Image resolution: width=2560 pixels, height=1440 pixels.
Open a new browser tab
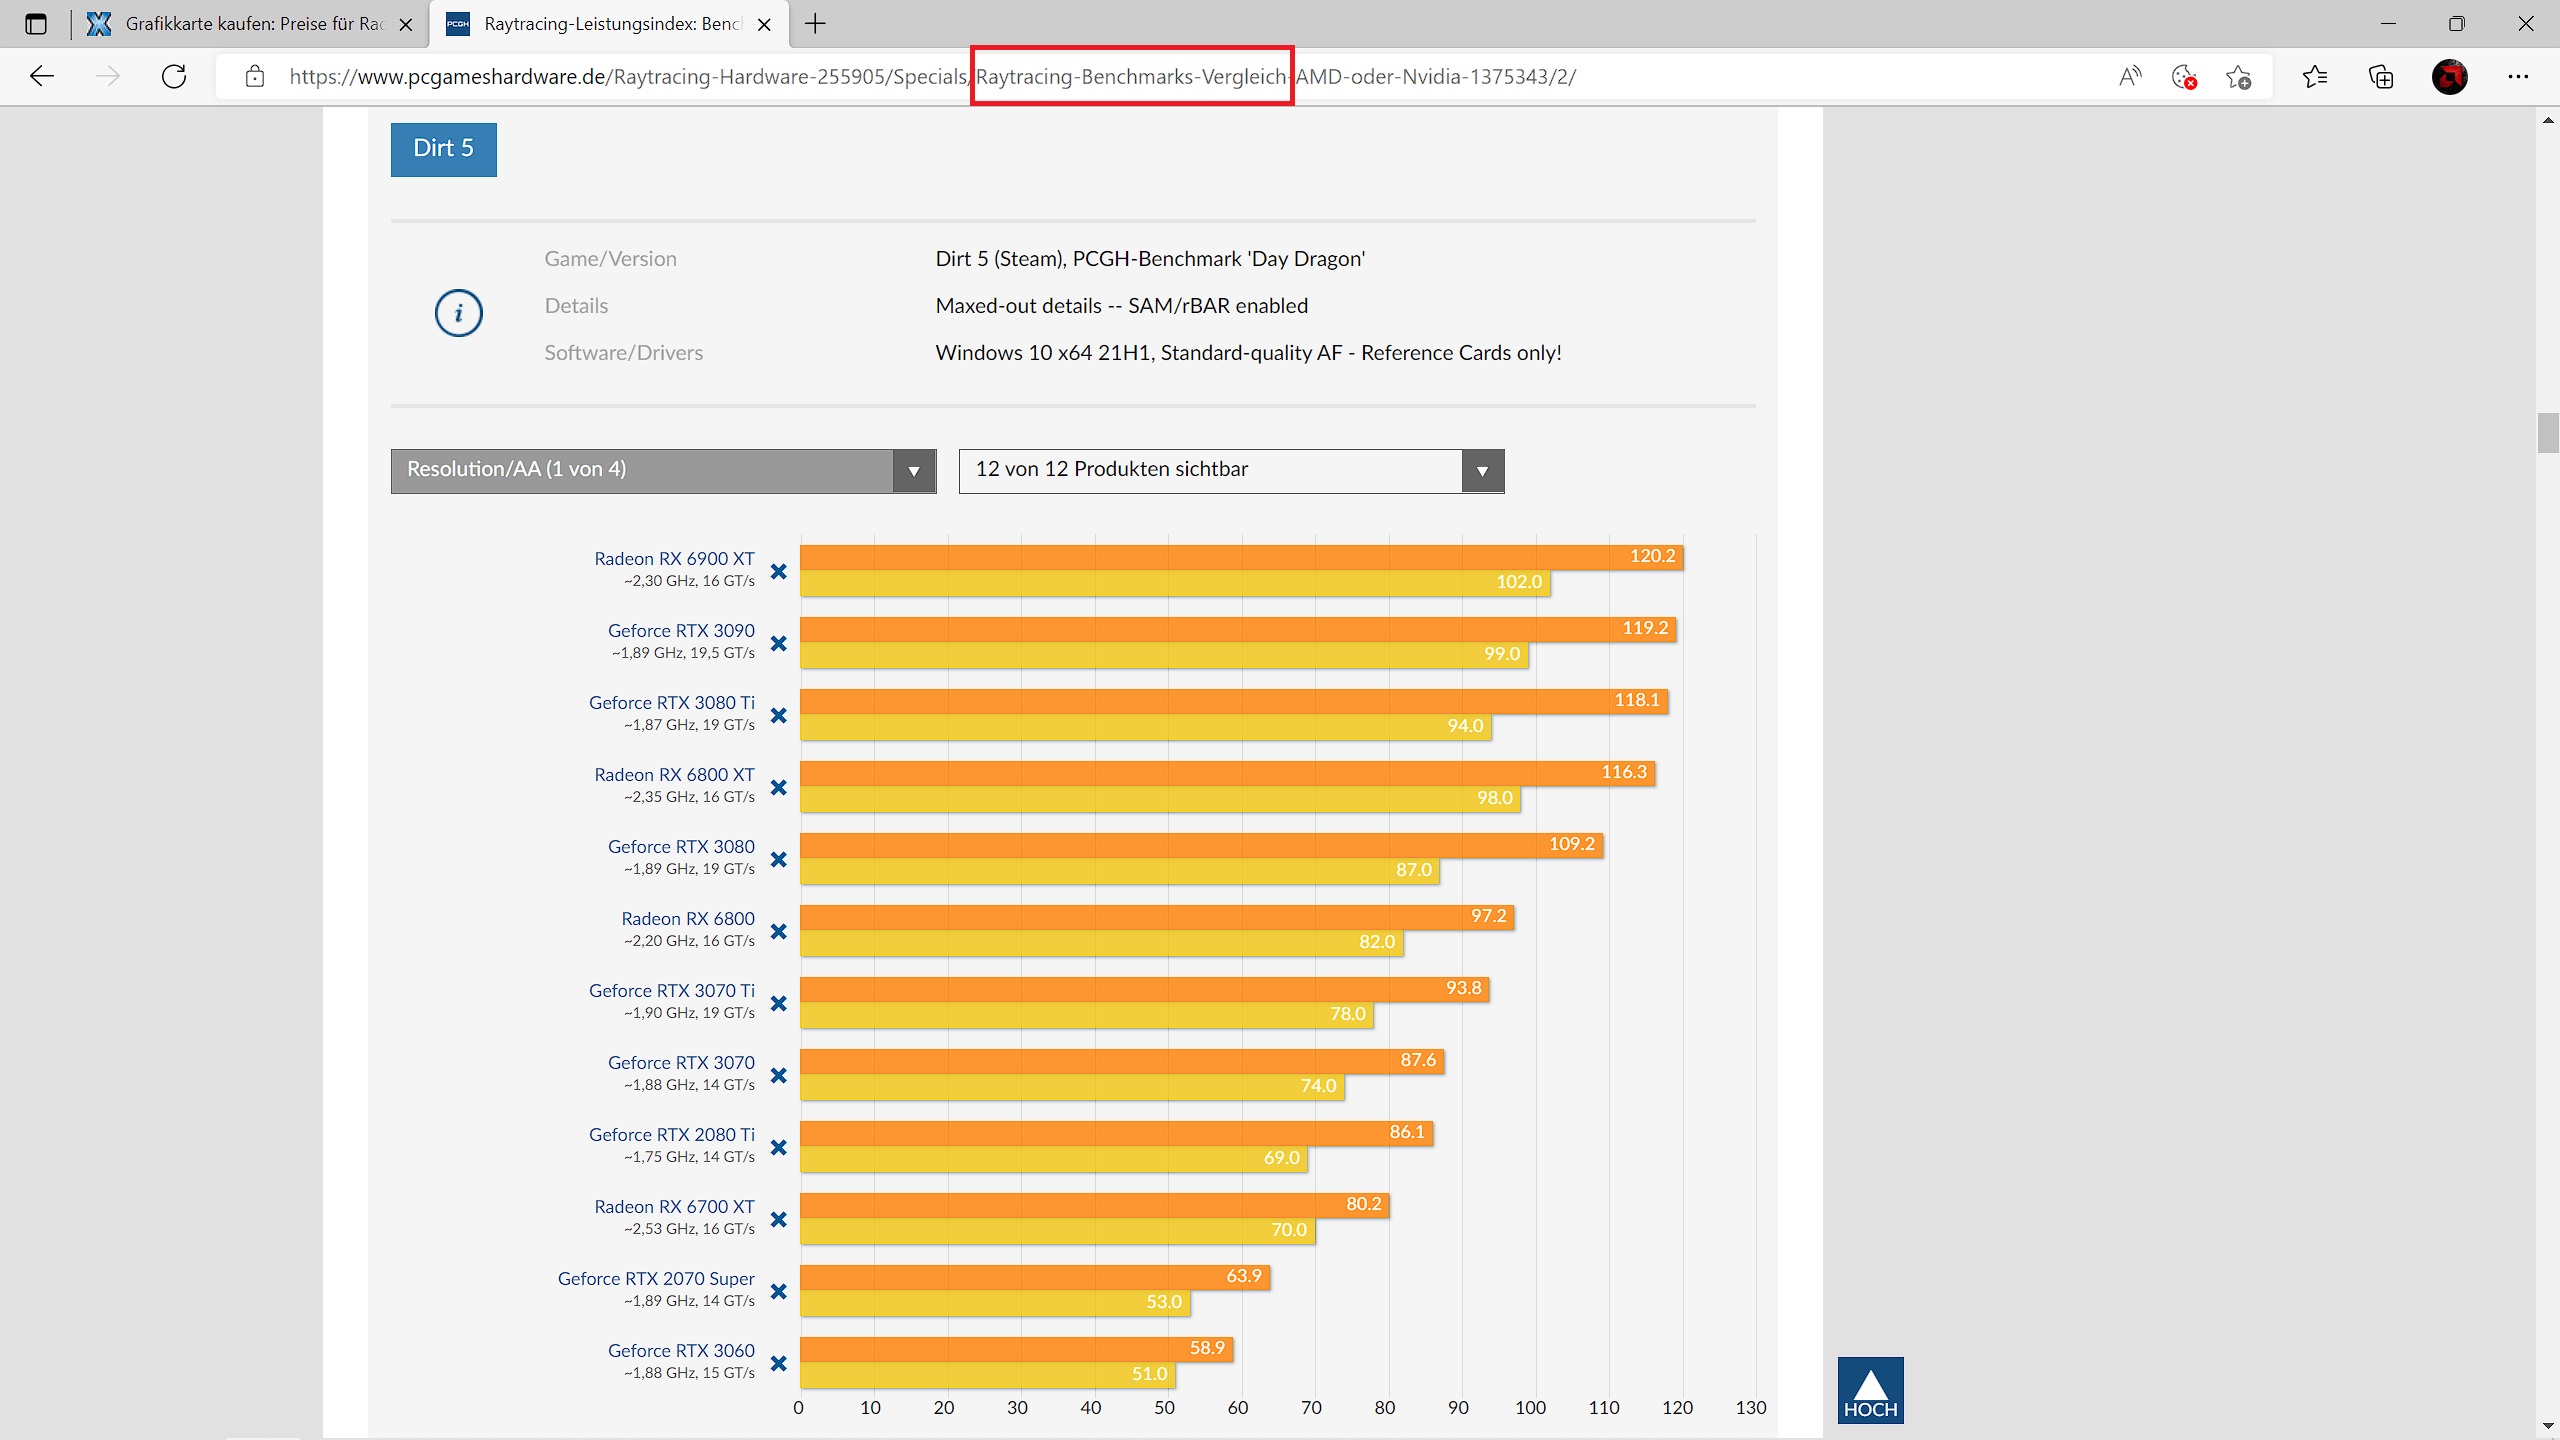[x=815, y=24]
